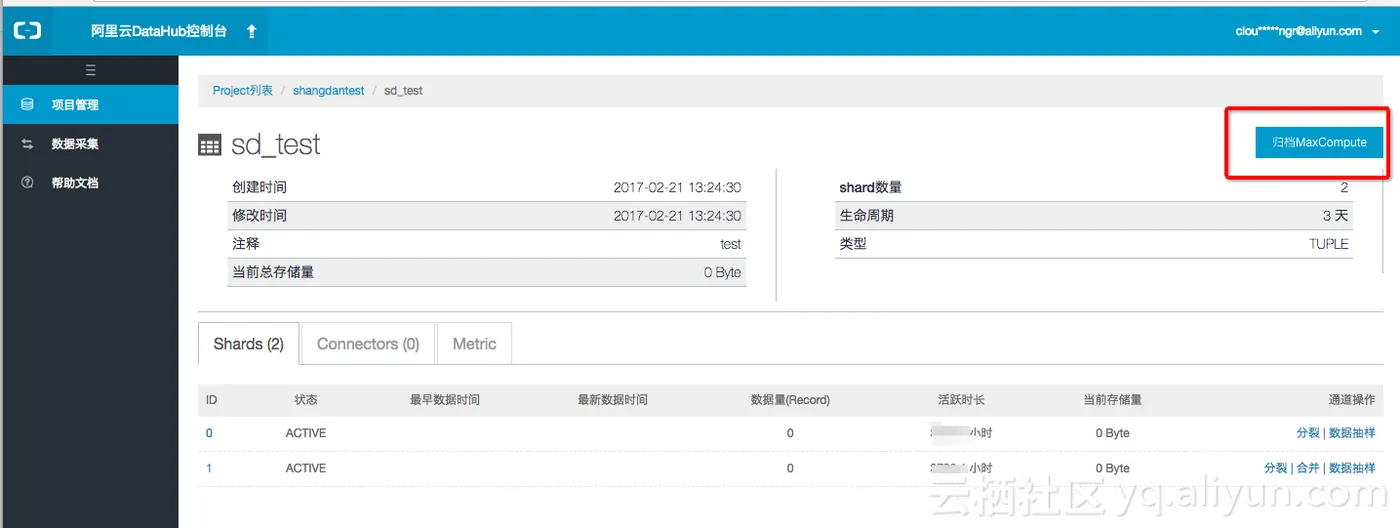
Task: Switch to the Metric tab
Action: click(474, 344)
